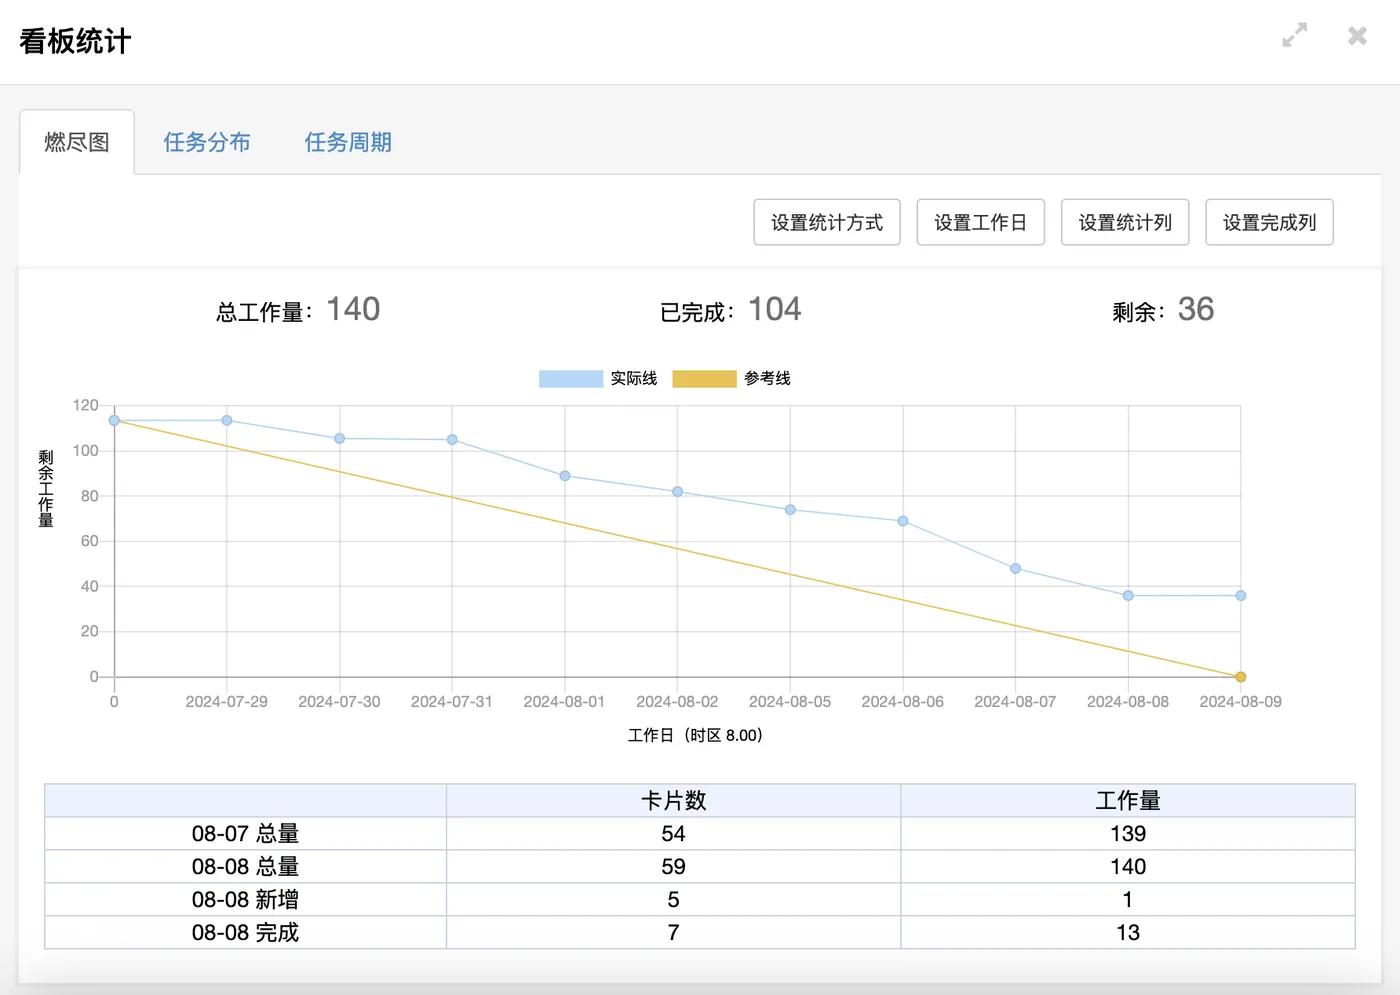Image resolution: width=1400 pixels, height=995 pixels.
Task: Click the 设置完成列 button
Action: (x=1269, y=222)
